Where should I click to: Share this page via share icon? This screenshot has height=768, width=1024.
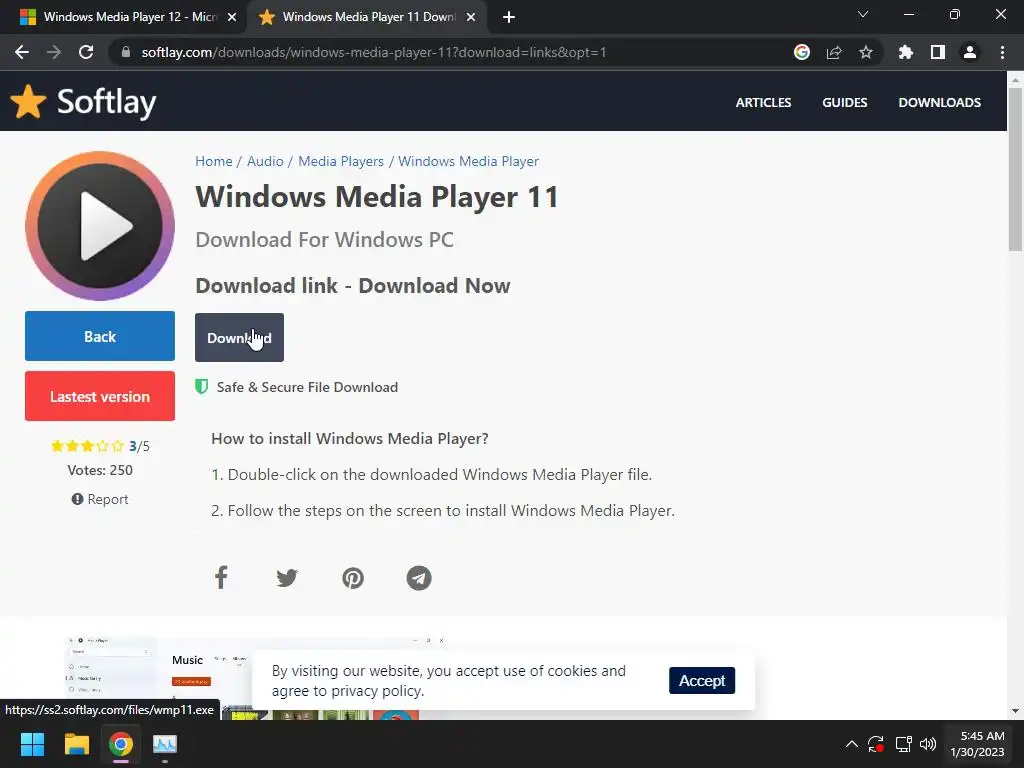834,52
